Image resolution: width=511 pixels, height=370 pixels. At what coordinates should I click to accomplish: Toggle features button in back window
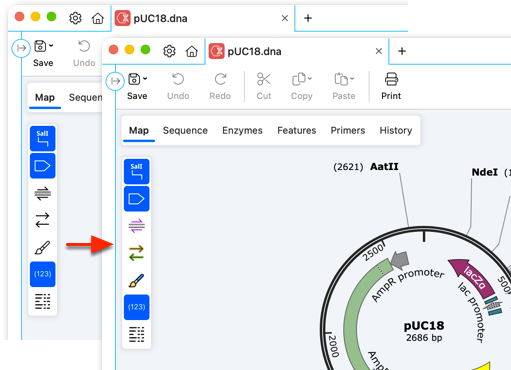point(43,166)
